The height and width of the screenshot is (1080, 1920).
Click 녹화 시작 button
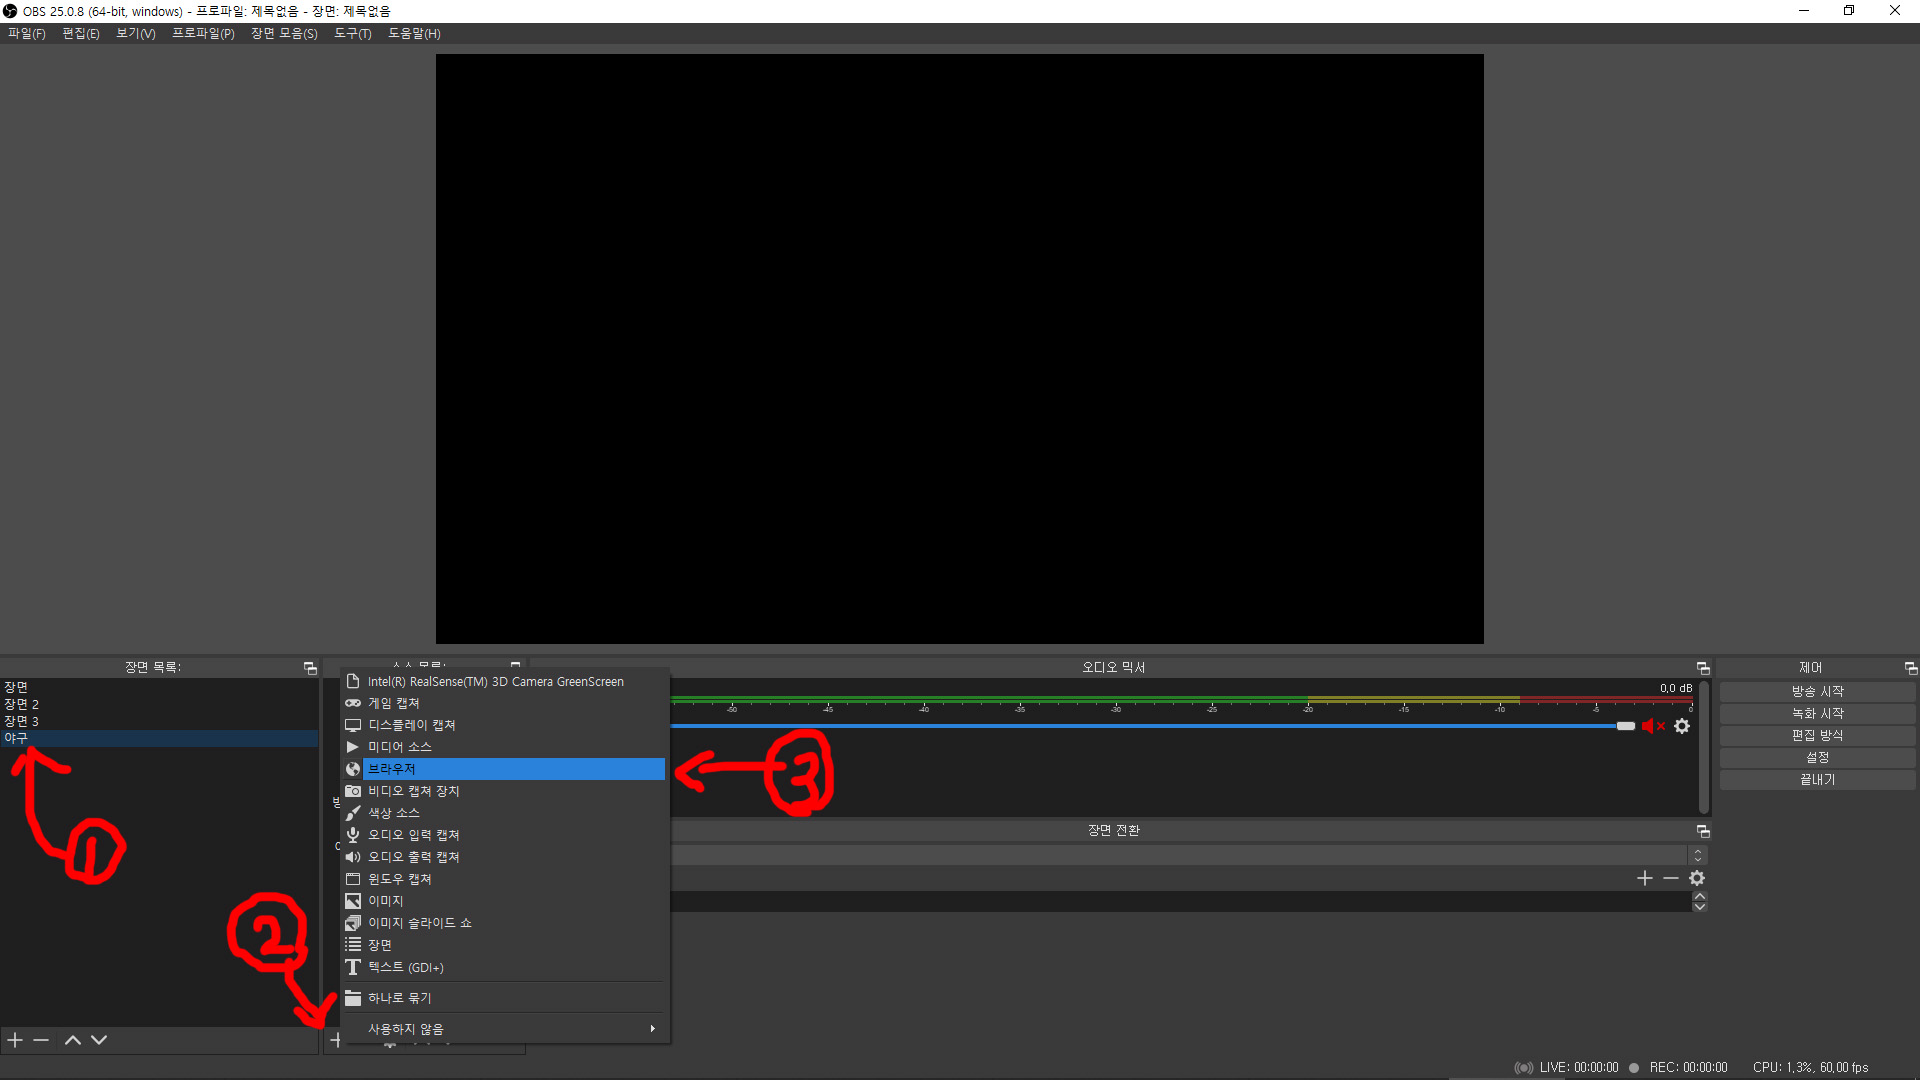[x=1817, y=713]
